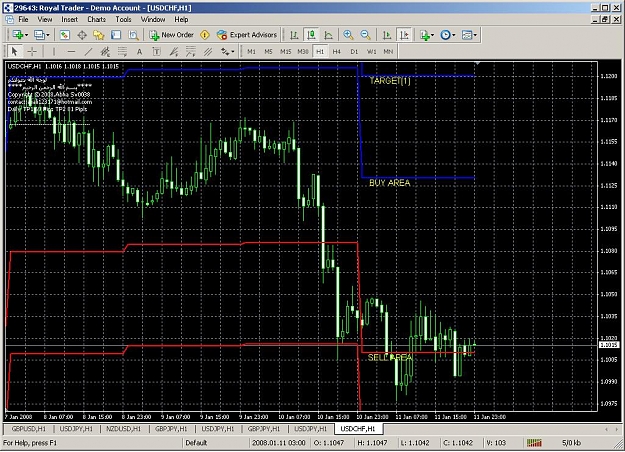
Task: Zoom in on the chart
Action: coord(348,35)
